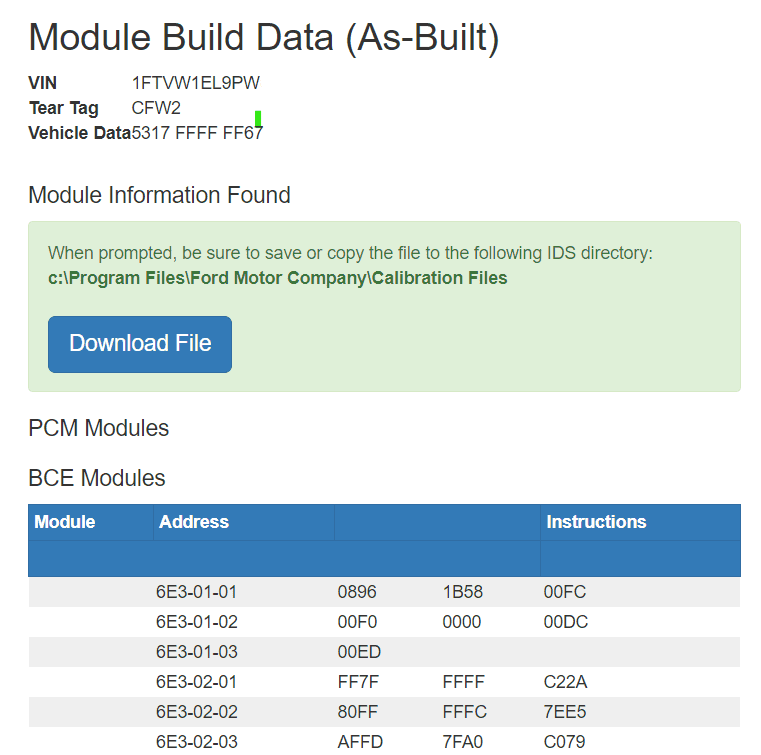
Task: Select address cell 6E3-02-02
Action: [196, 712]
